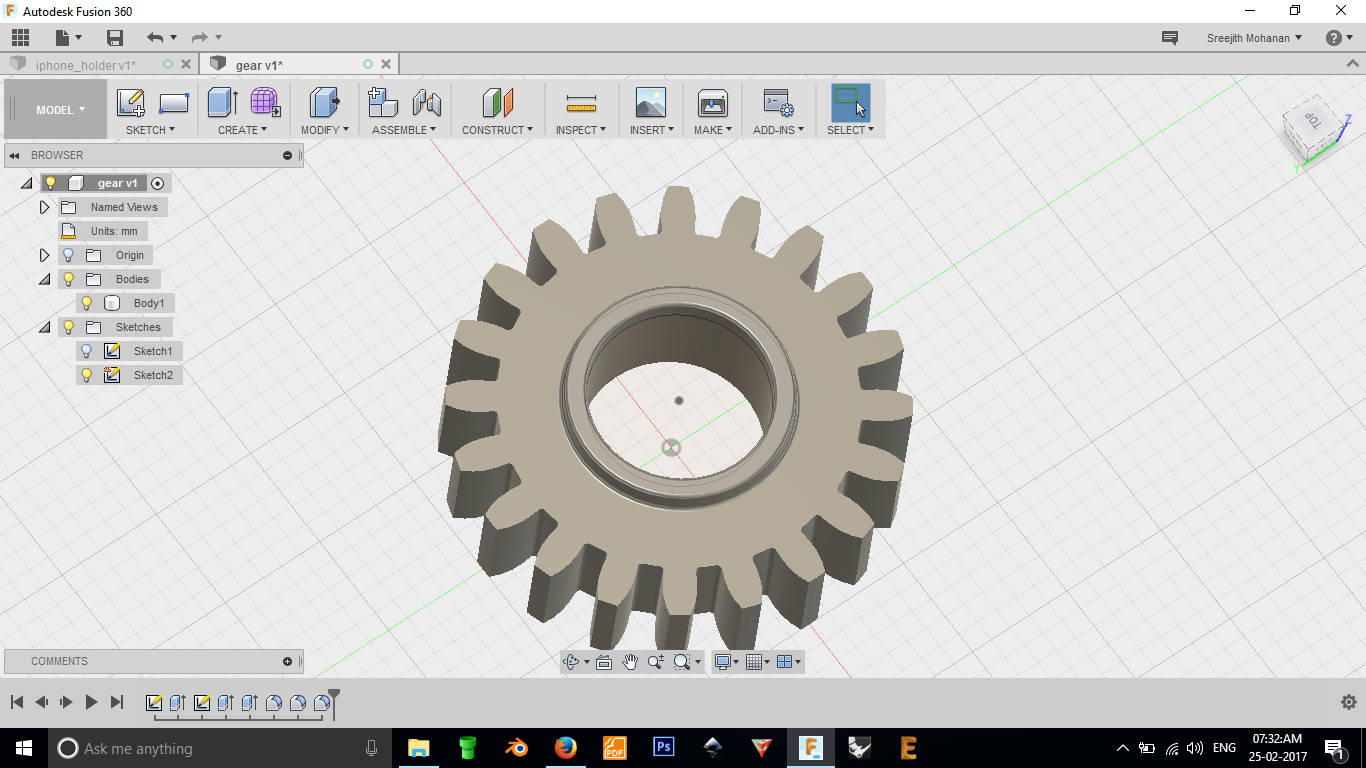Click the Offset Plane icon in Construct

(497, 103)
